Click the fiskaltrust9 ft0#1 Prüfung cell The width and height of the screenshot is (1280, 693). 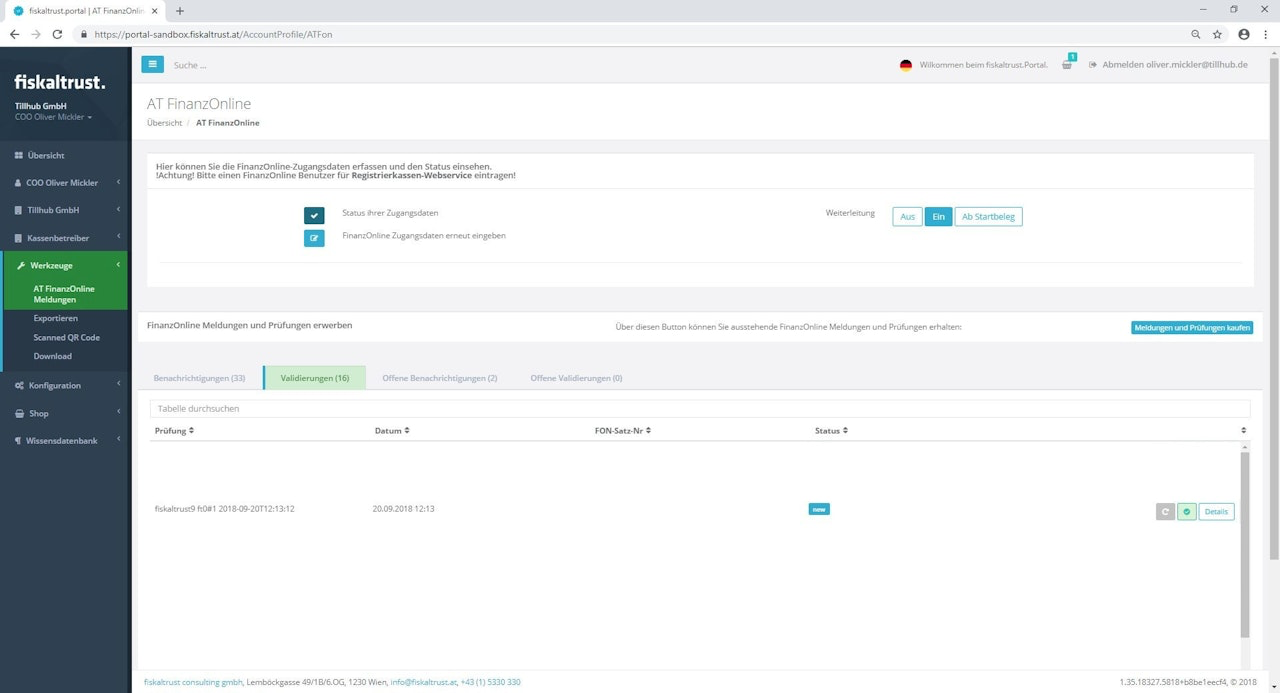click(x=224, y=509)
